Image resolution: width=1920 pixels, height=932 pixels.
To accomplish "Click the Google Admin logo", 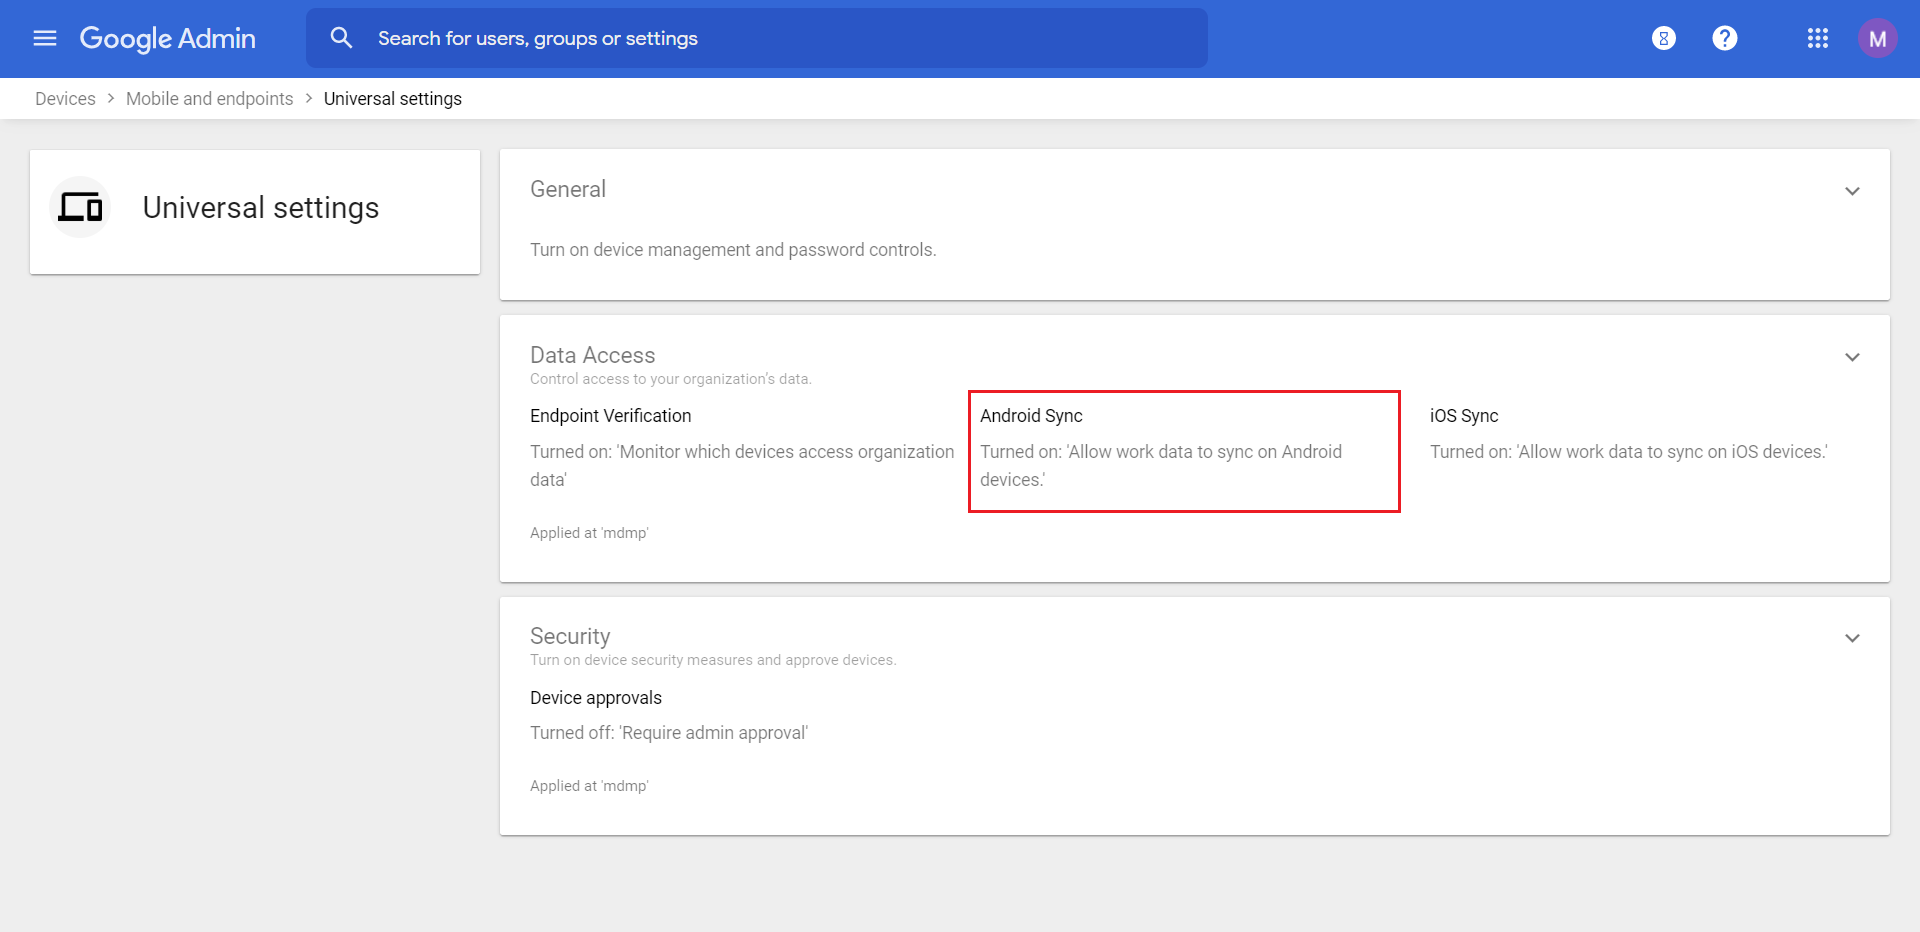I will [x=168, y=38].
